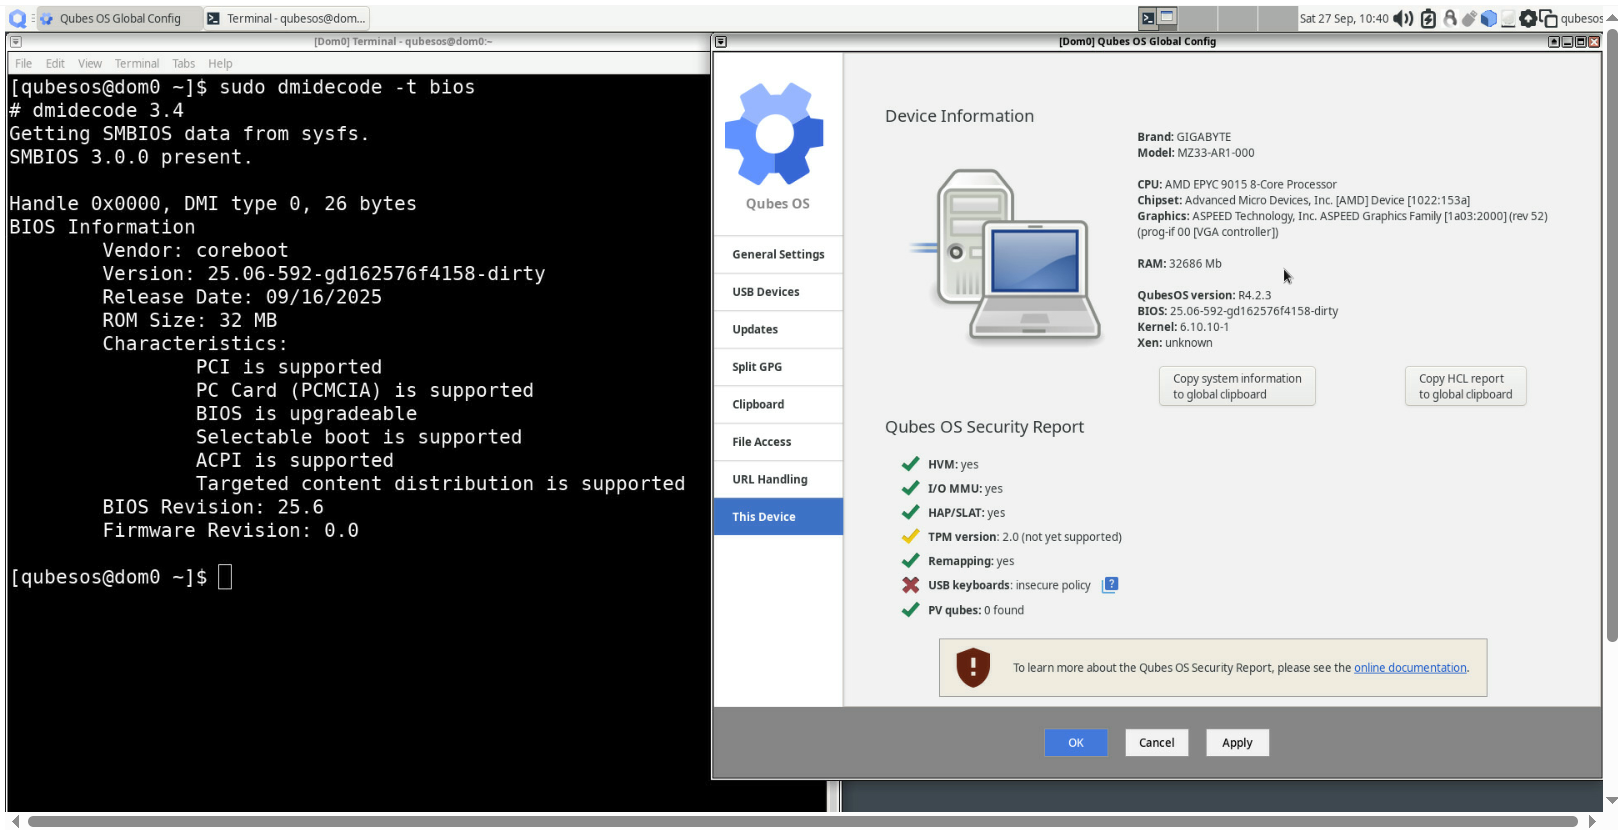Click the help icon beside USB keyboards

click(x=1110, y=585)
